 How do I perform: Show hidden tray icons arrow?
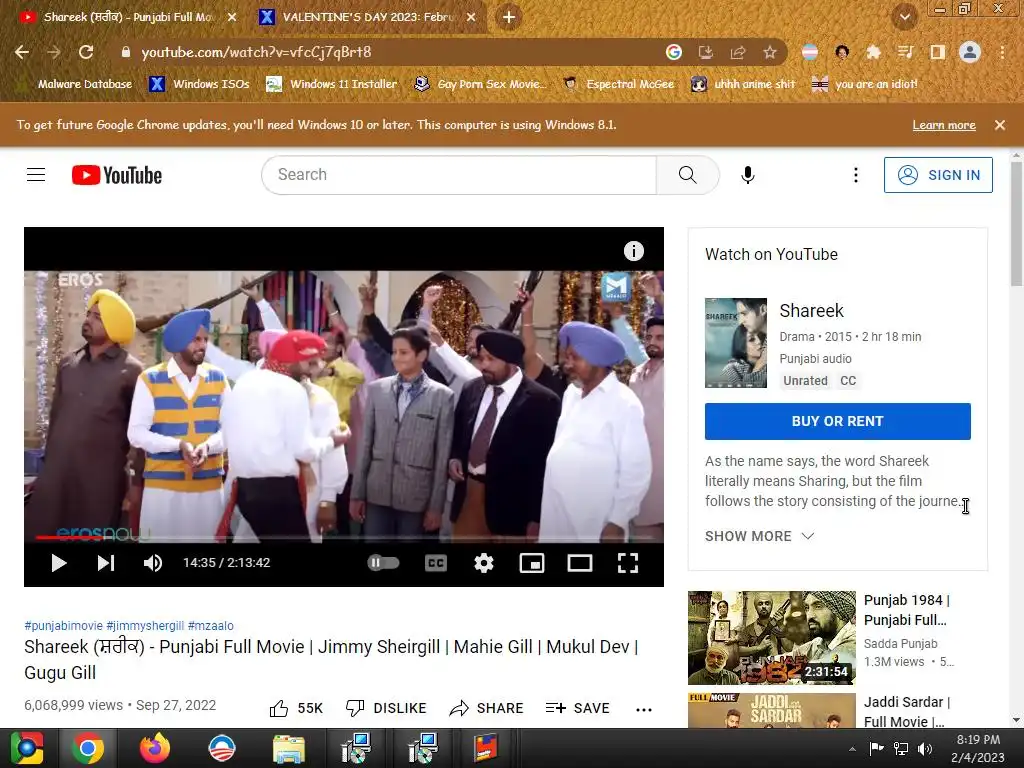click(x=852, y=749)
